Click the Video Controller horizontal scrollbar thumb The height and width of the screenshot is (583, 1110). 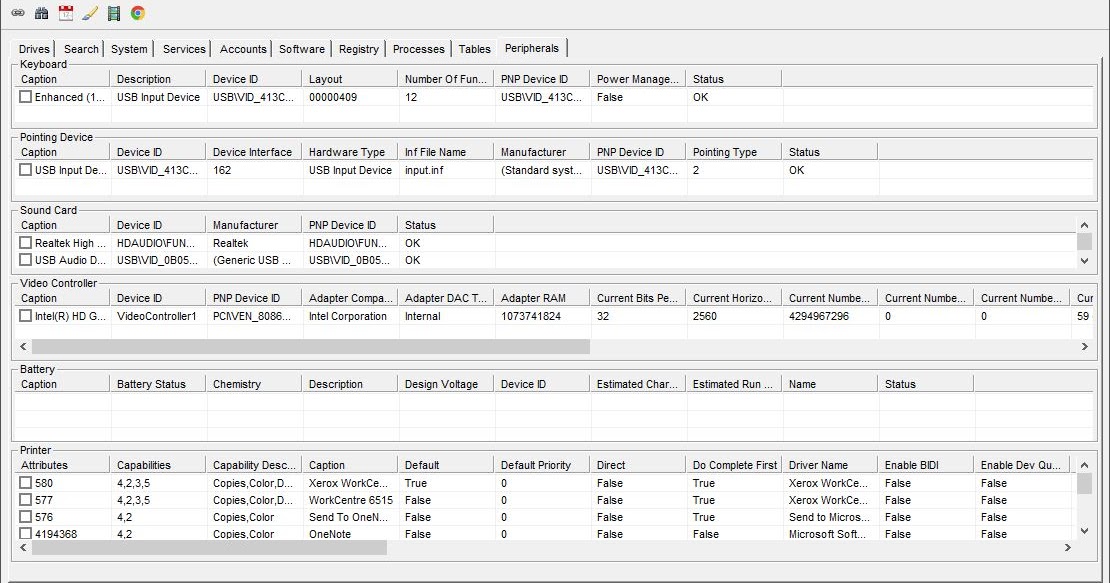(311, 347)
